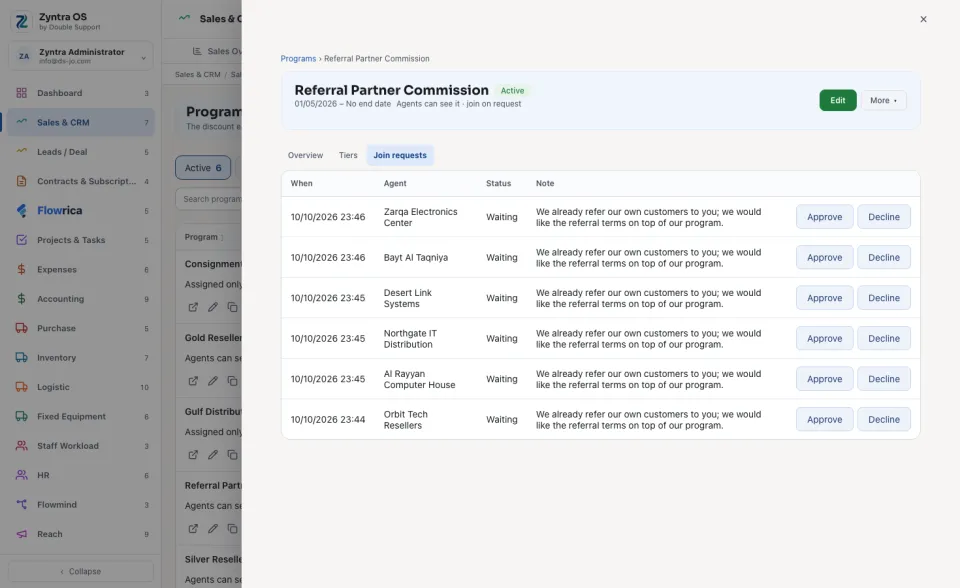Viewport: 960px width, 588px height.
Task: Collapse the sidebar
Action: (x=81, y=571)
